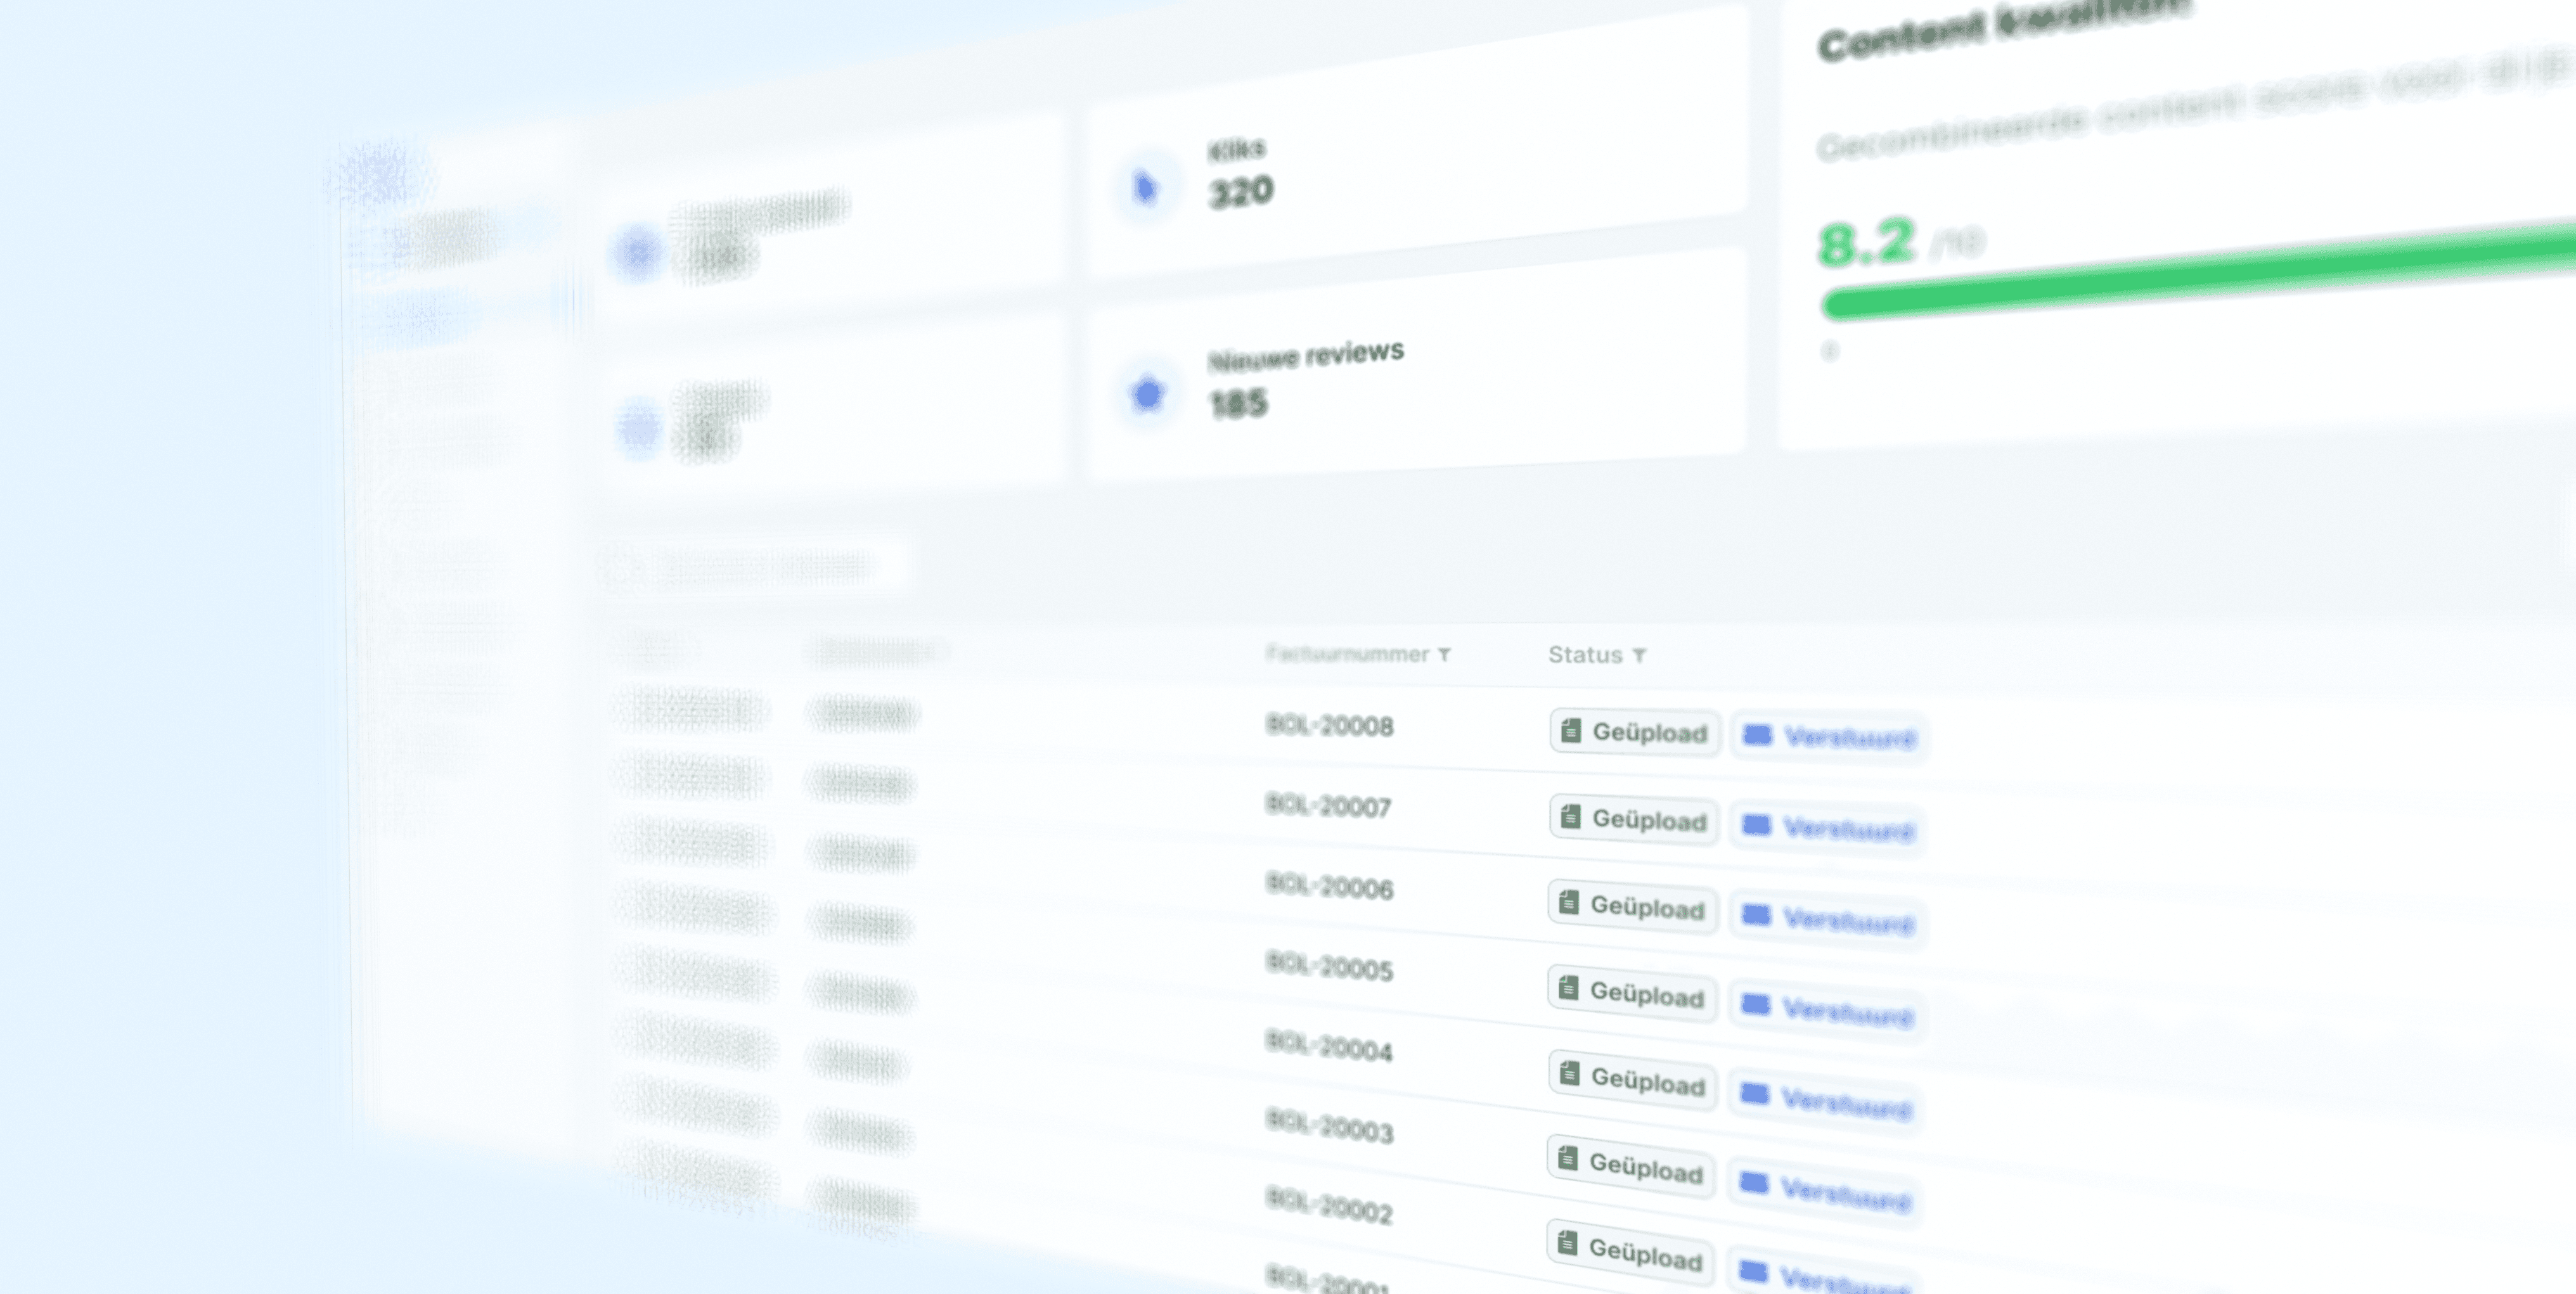This screenshot has width=2576, height=1294.
Task: Click document icon in BOL-20006 Geüpload badge
Action: coord(1569,903)
